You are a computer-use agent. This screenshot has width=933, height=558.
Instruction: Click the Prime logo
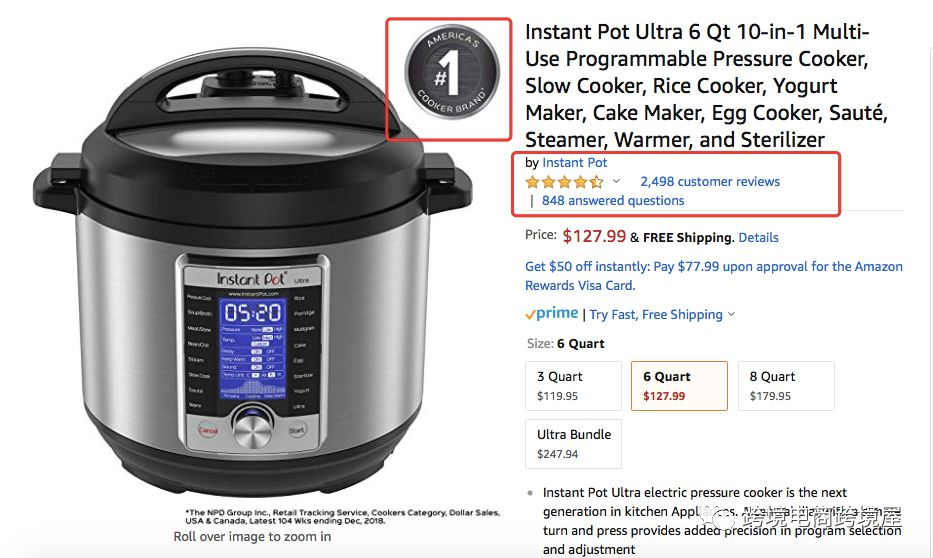point(552,314)
